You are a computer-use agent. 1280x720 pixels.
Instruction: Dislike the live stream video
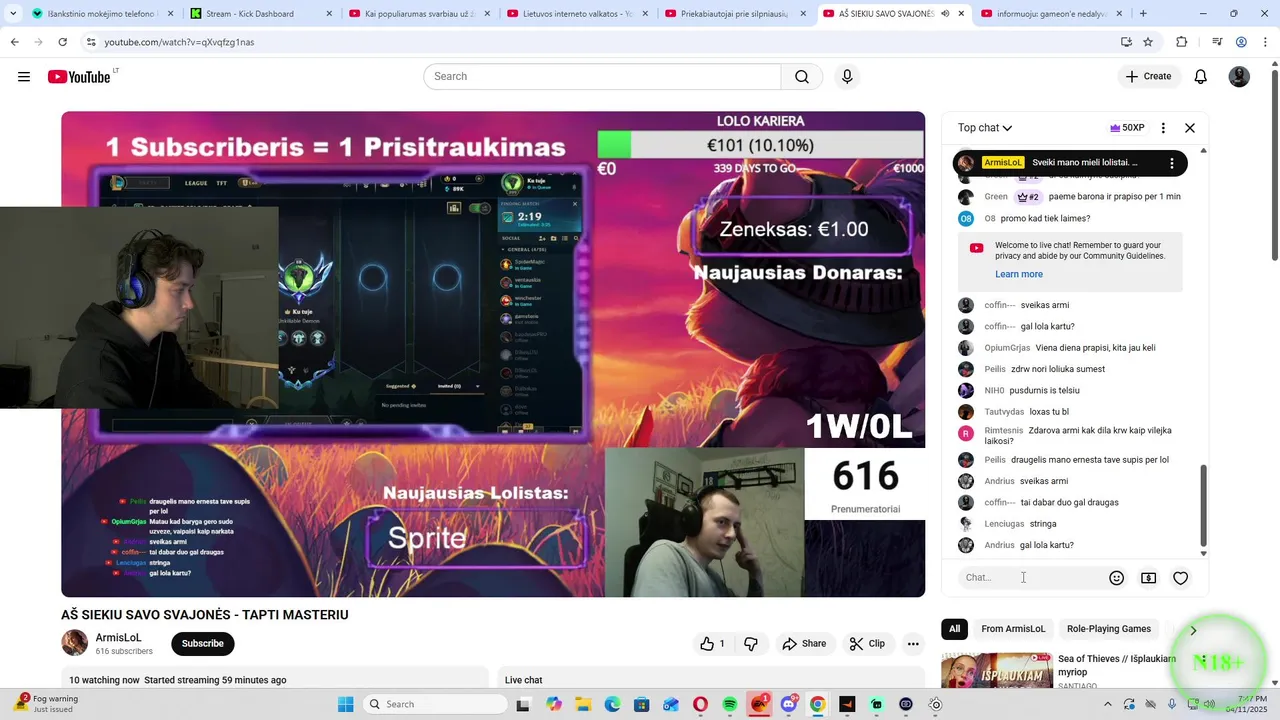[751, 644]
